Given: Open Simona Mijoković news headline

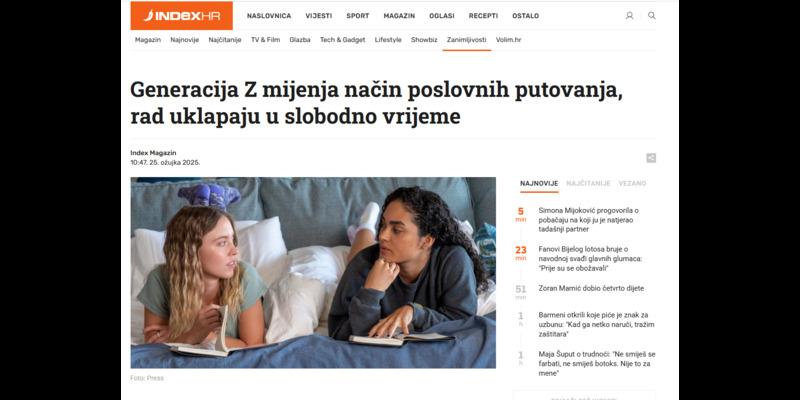Looking at the screenshot, I should tap(589, 220).
